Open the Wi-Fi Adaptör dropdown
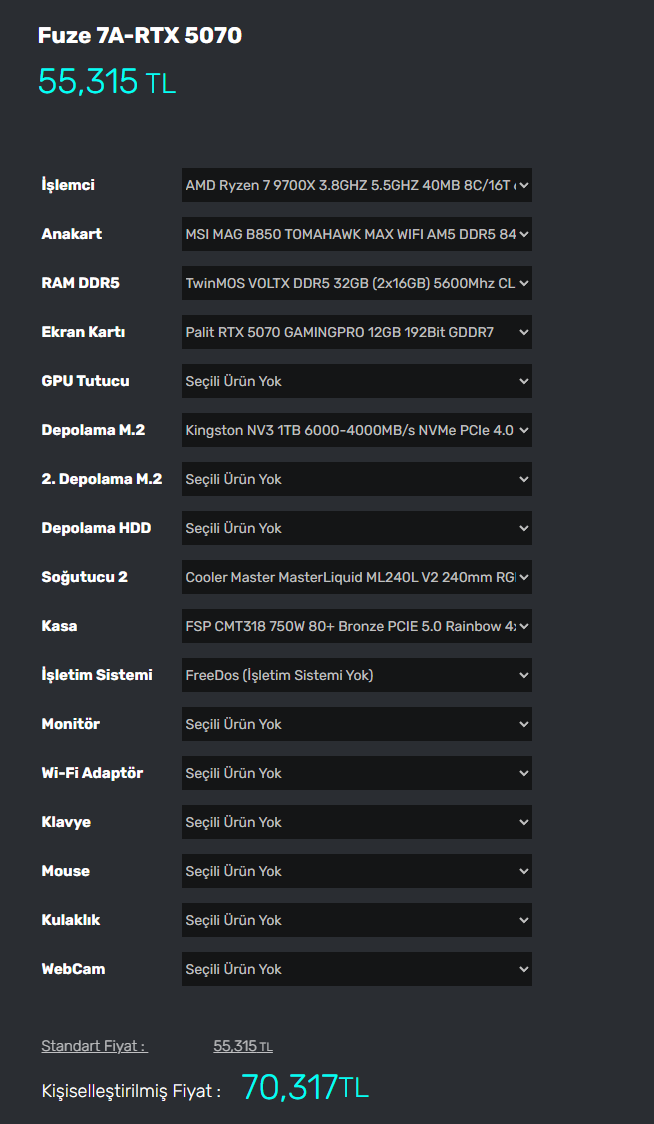The width and height of the screenshot is (654, 1124). pyautogui.click(x=356, y=773)
